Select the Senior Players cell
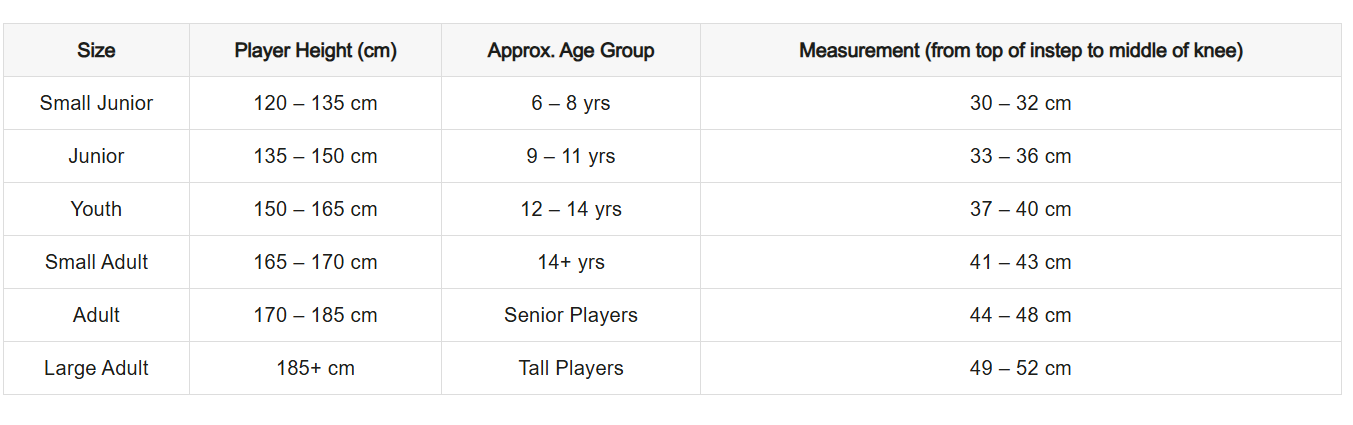 [x=571, y=315]
